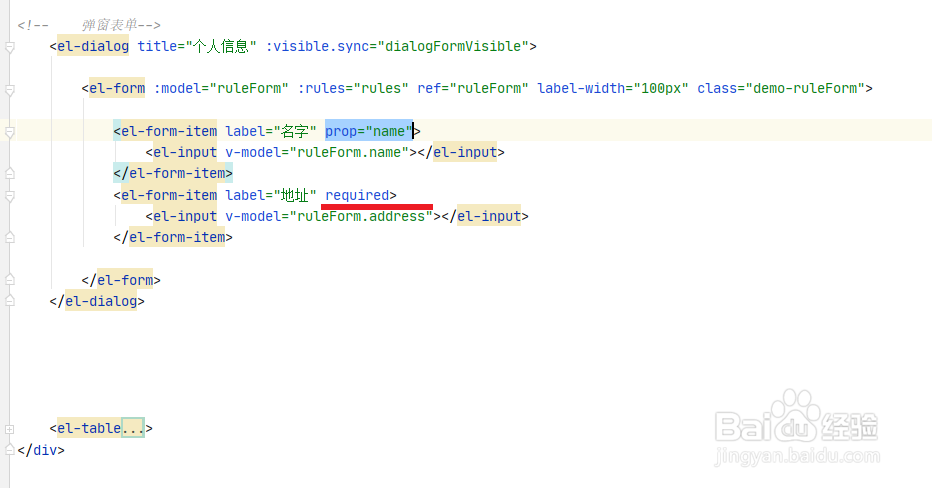The width and height of the screenshot is (932, 488).
Task: Click fold-end marker after ruleForm.address input line
Action: coord(10,237)
